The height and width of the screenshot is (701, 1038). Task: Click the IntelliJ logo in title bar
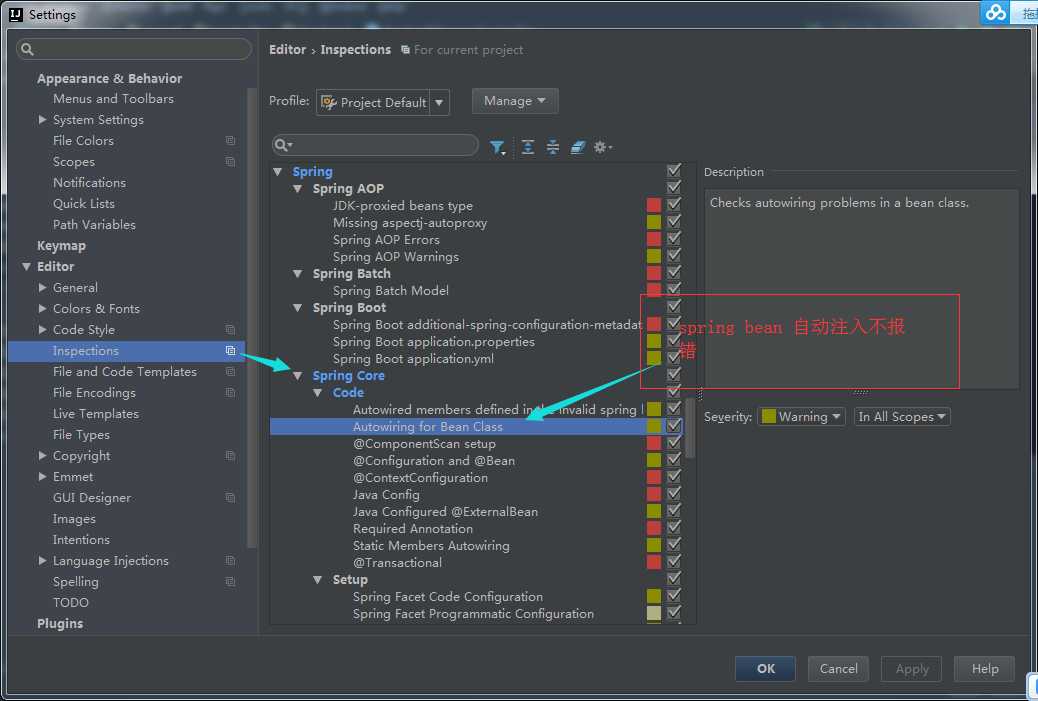click(x=16, y=15)
